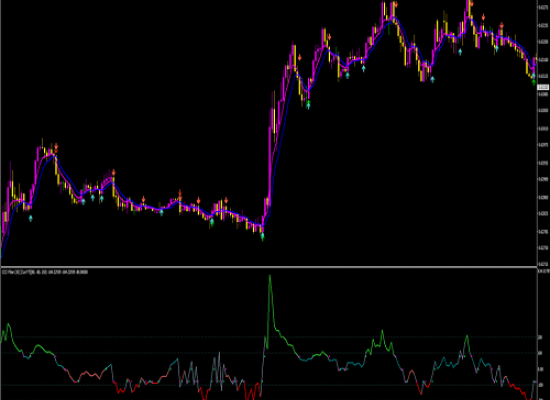550x400 pixels.
Task: Click the buy arrow under the post-rally pullback low
Action: tap(308, 105)
